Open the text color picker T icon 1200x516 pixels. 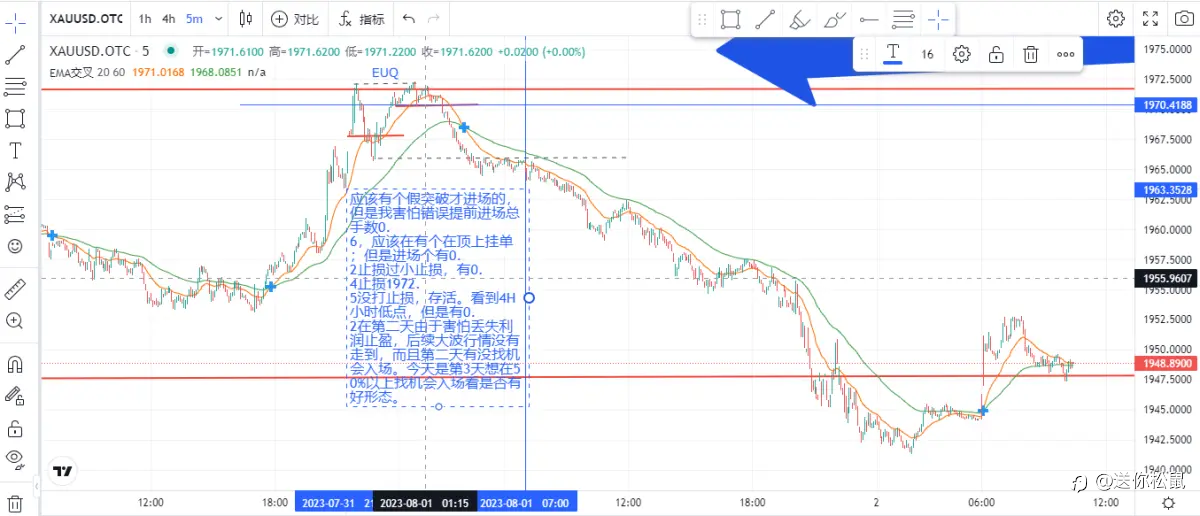893,54
